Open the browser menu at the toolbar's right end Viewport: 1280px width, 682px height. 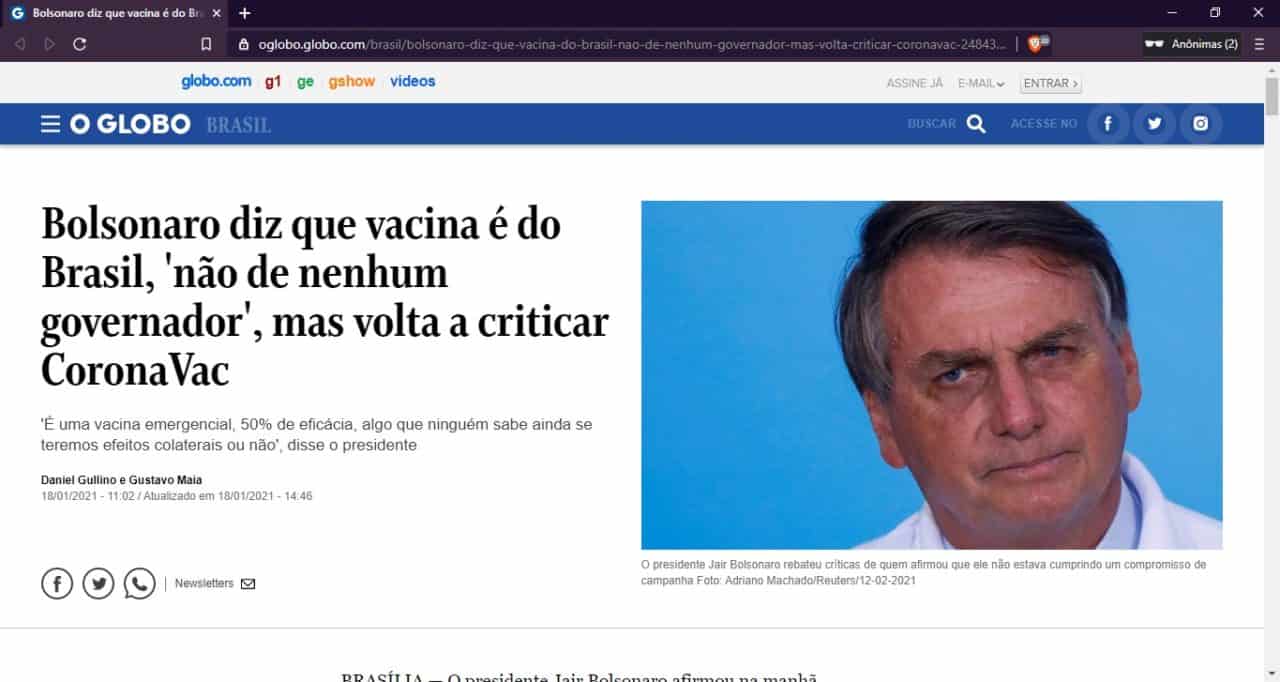pyautogui.click(x=1259, y=44)
